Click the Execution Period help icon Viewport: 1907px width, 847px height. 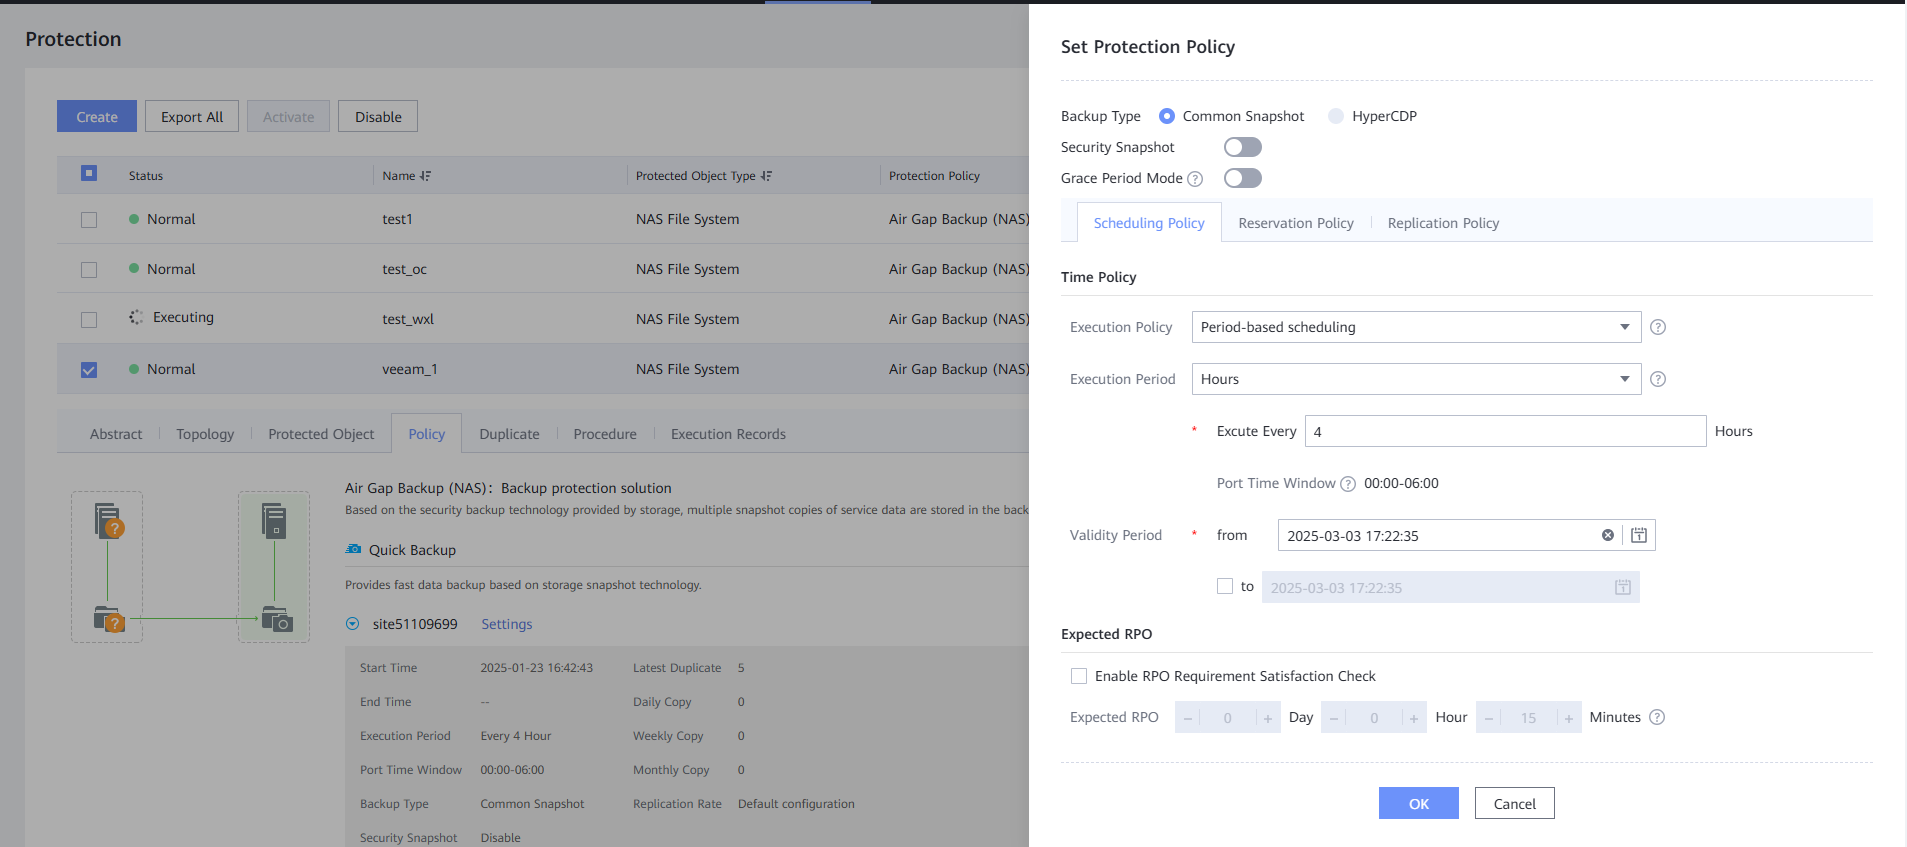tap(1658, 379)
